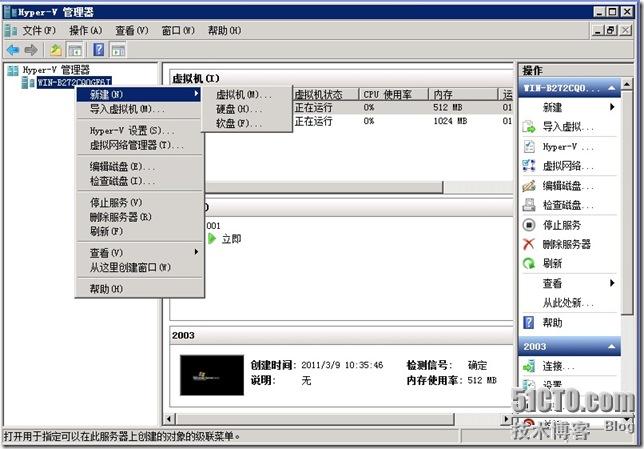Expand 新建(N) submenu in context menu
The height and width of the screenshot is (449, 644).
coord(140,95)
